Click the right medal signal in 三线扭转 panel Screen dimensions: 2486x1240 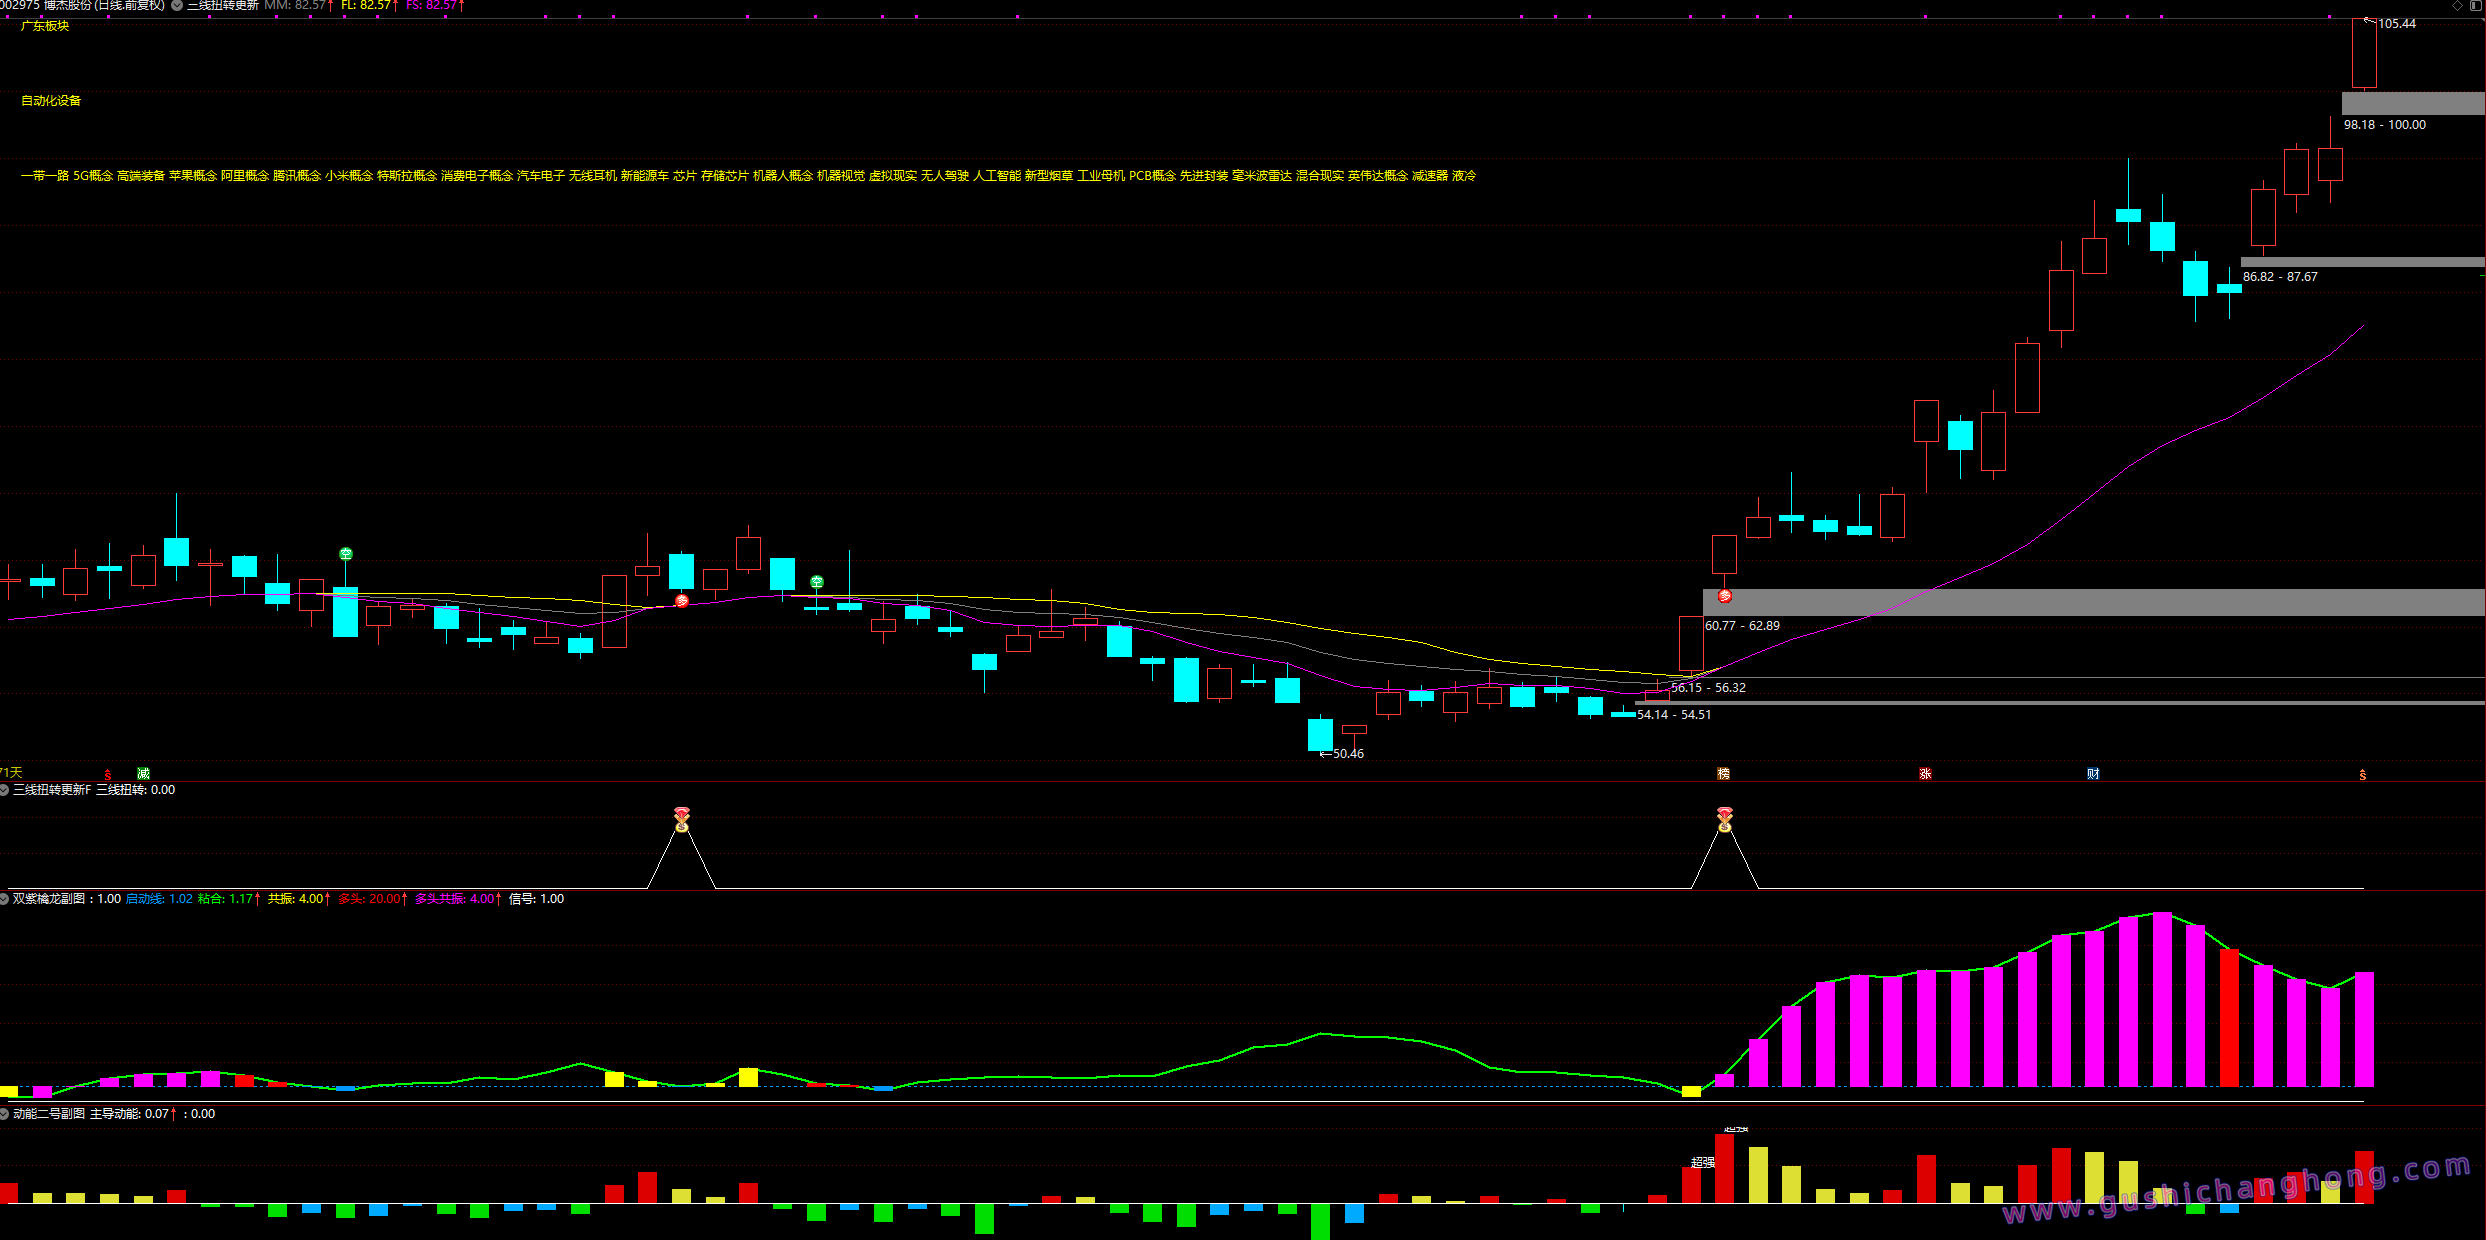pyautogui.click(x=1725, y=820)
